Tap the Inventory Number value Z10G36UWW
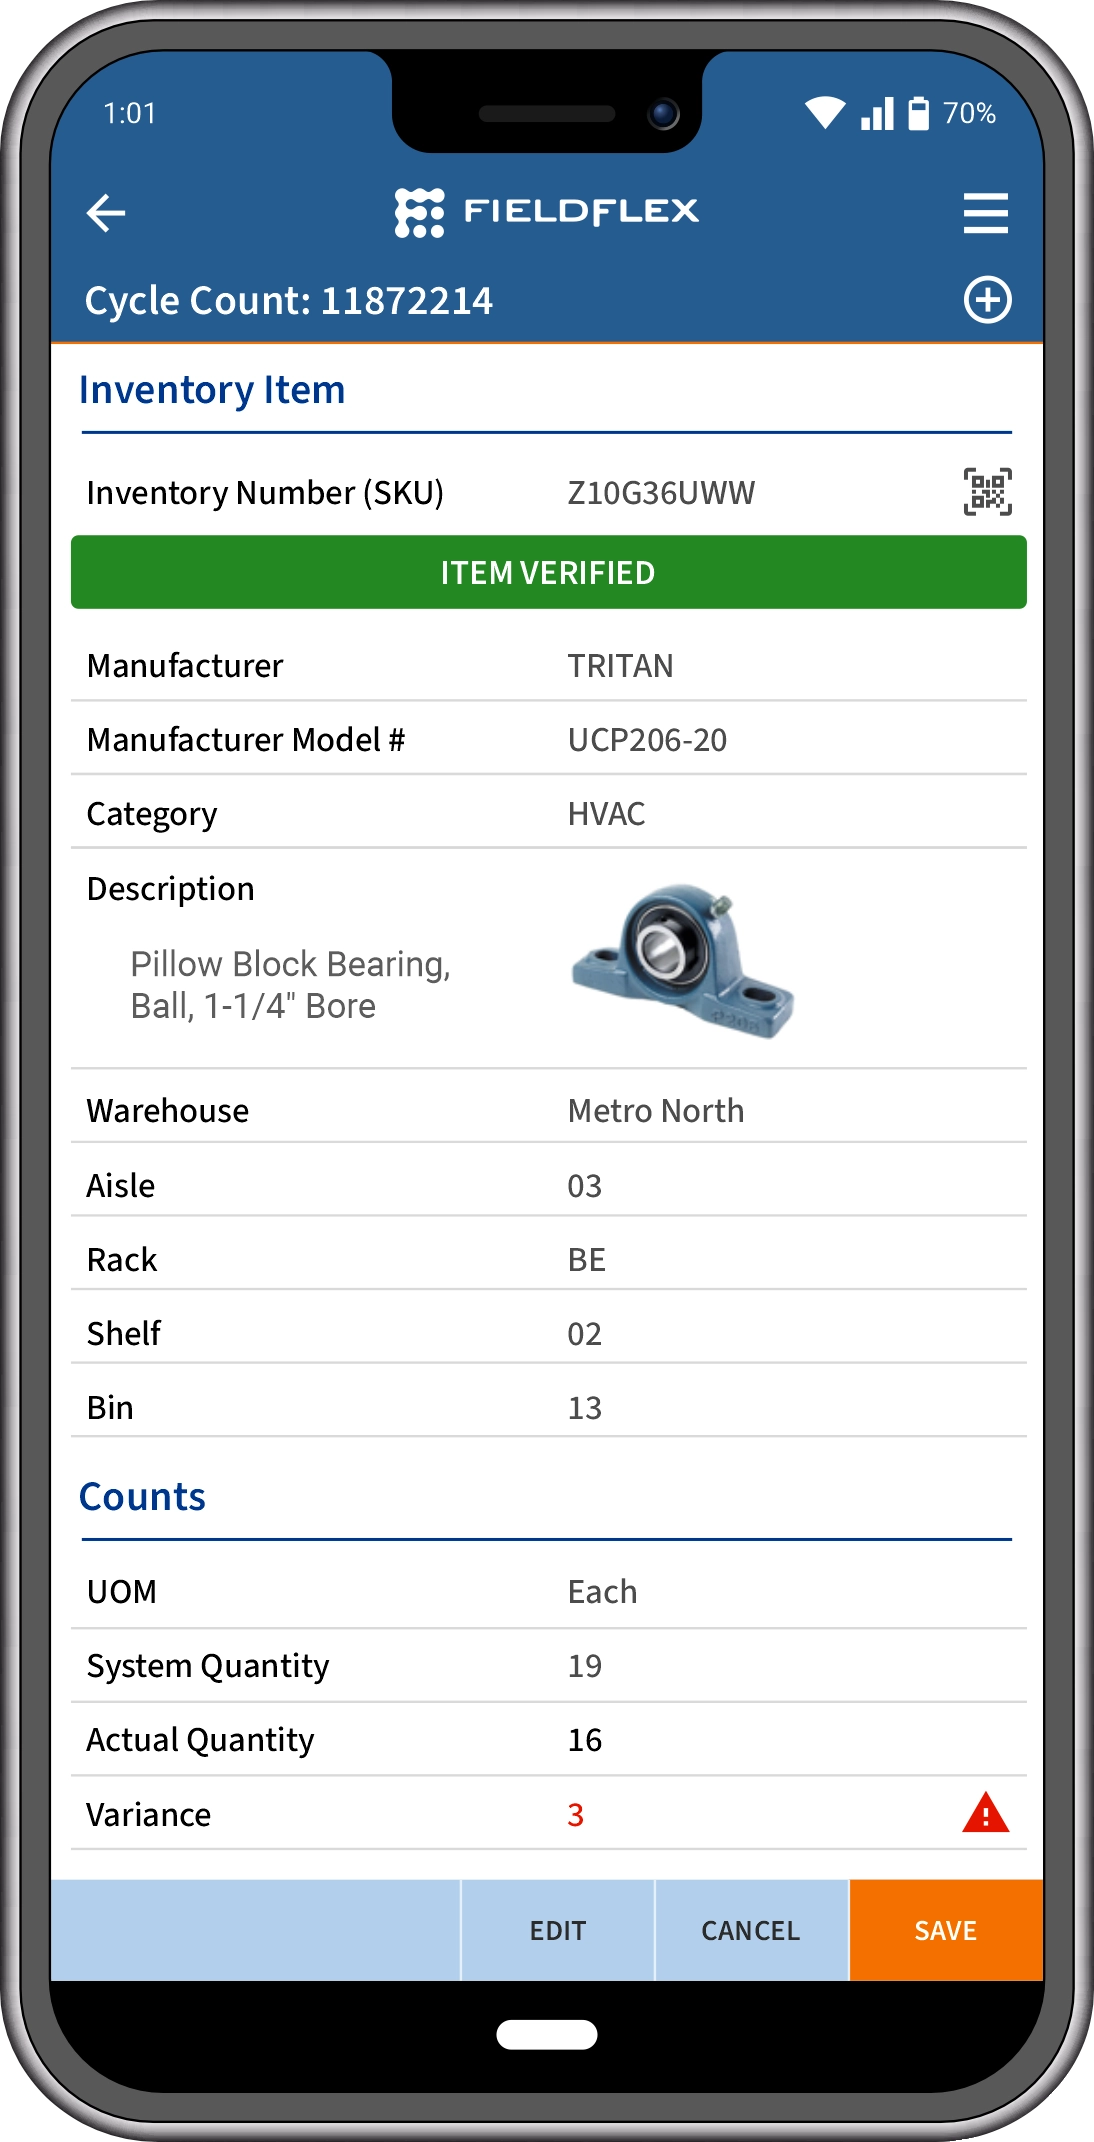 [x=661, y=493]
